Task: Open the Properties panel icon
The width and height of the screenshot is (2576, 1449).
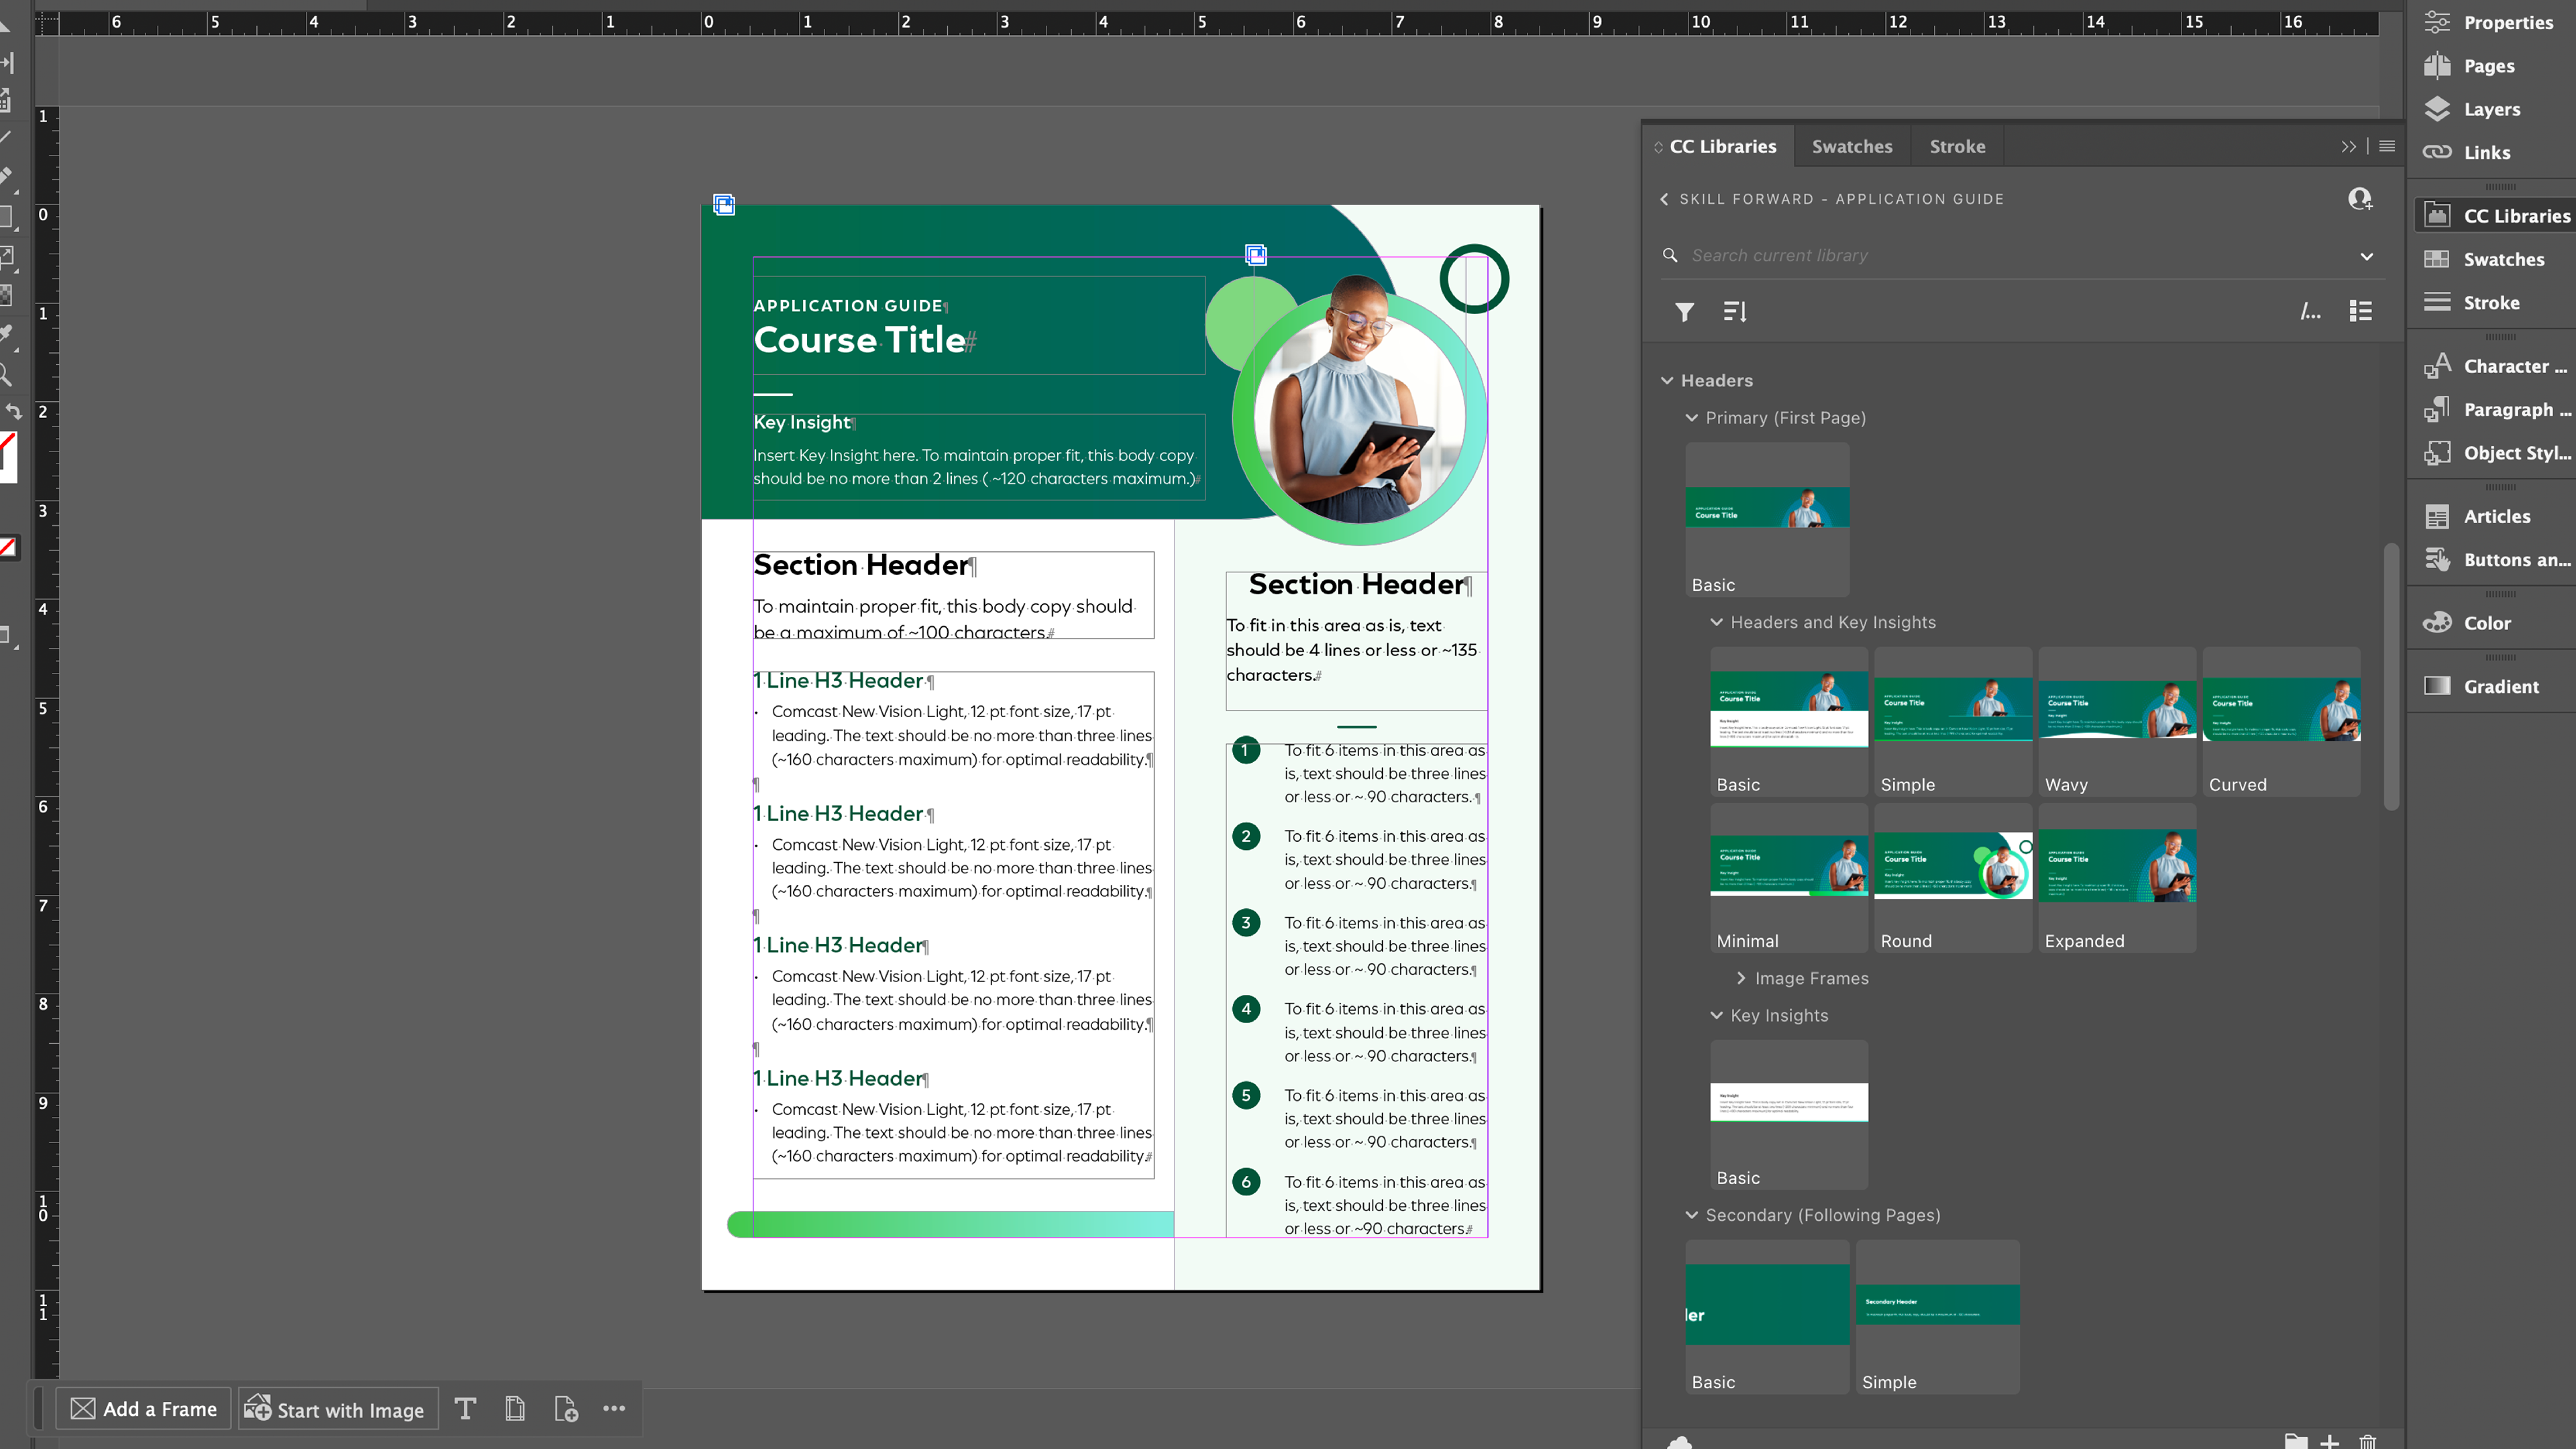Action: pyautogui.click(x=2437, y=22)
